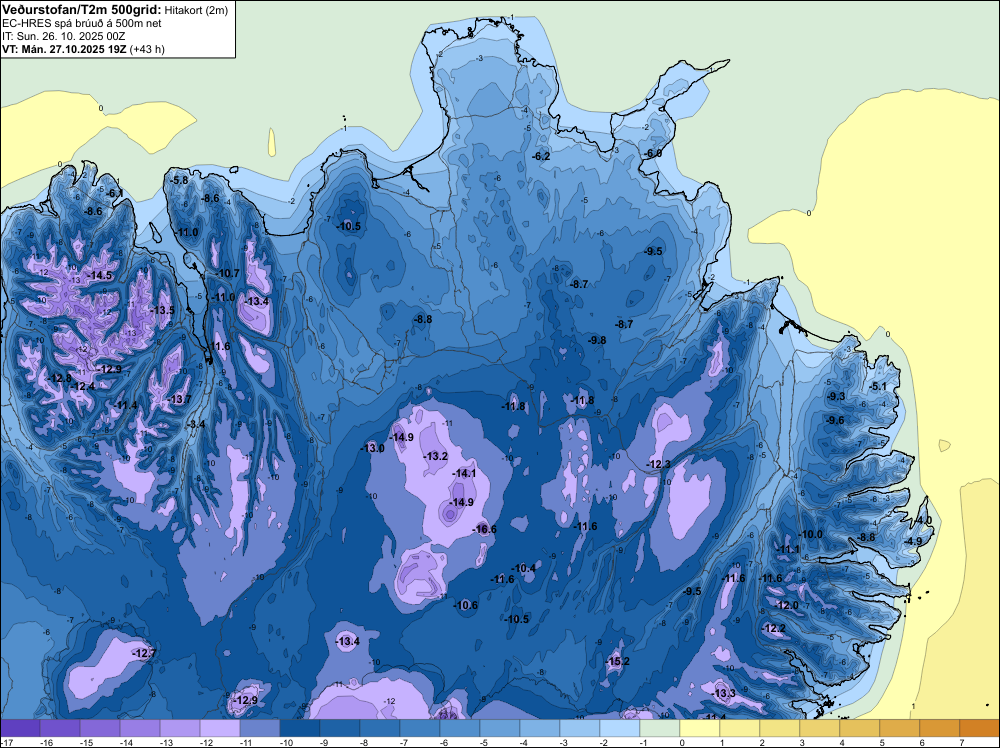
Task: Click the -11.1 temperature value
Action: [x=788, y=550]
